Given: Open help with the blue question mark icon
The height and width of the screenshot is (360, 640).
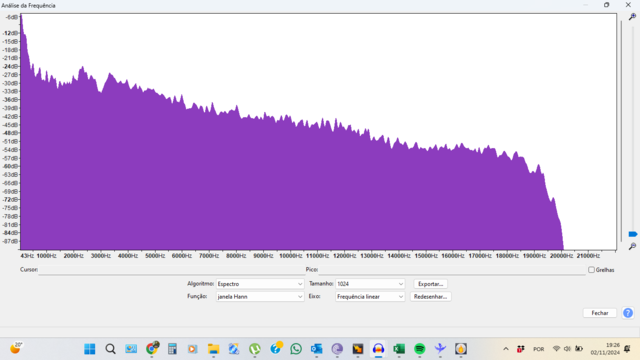Looking at the screenshot, I should point(628,313).
